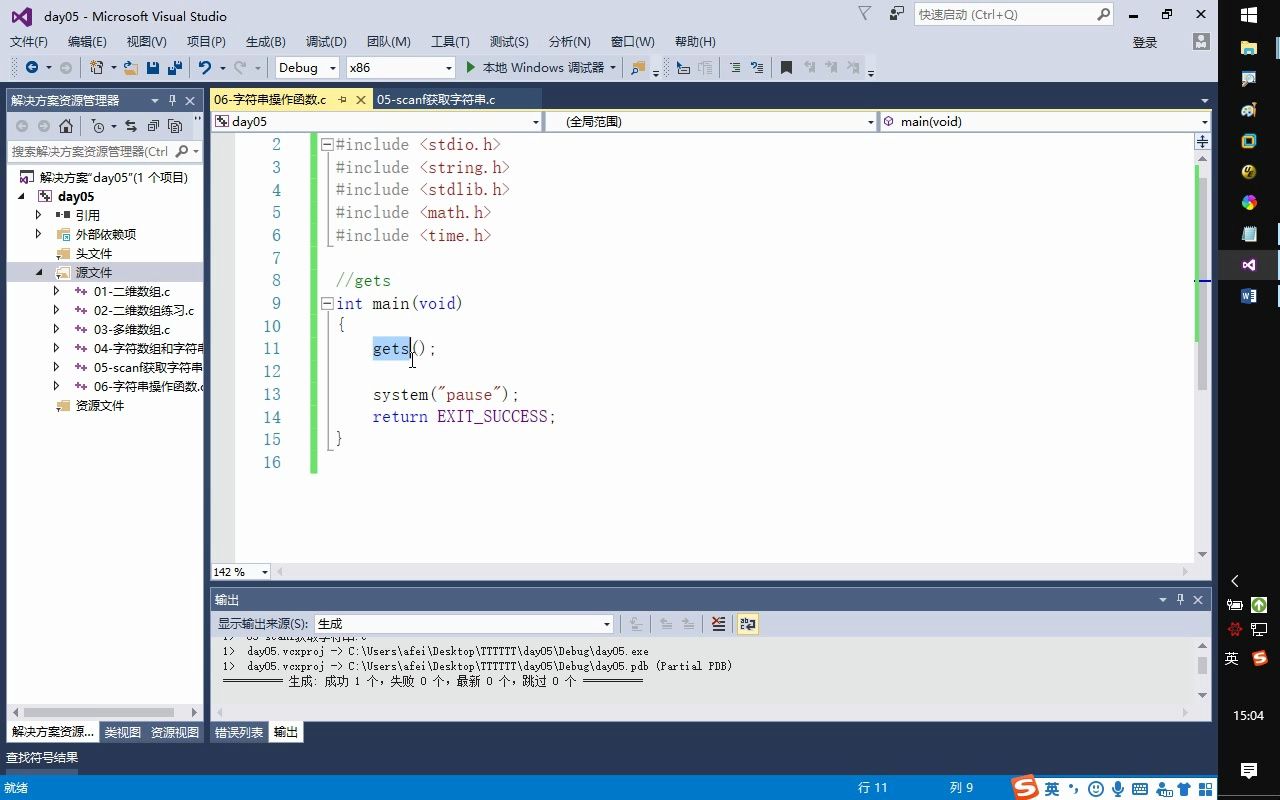This screenshot has width=1280, height=800.
Task: Collapse the #include region in editor
Action: (x=326, y=144)
